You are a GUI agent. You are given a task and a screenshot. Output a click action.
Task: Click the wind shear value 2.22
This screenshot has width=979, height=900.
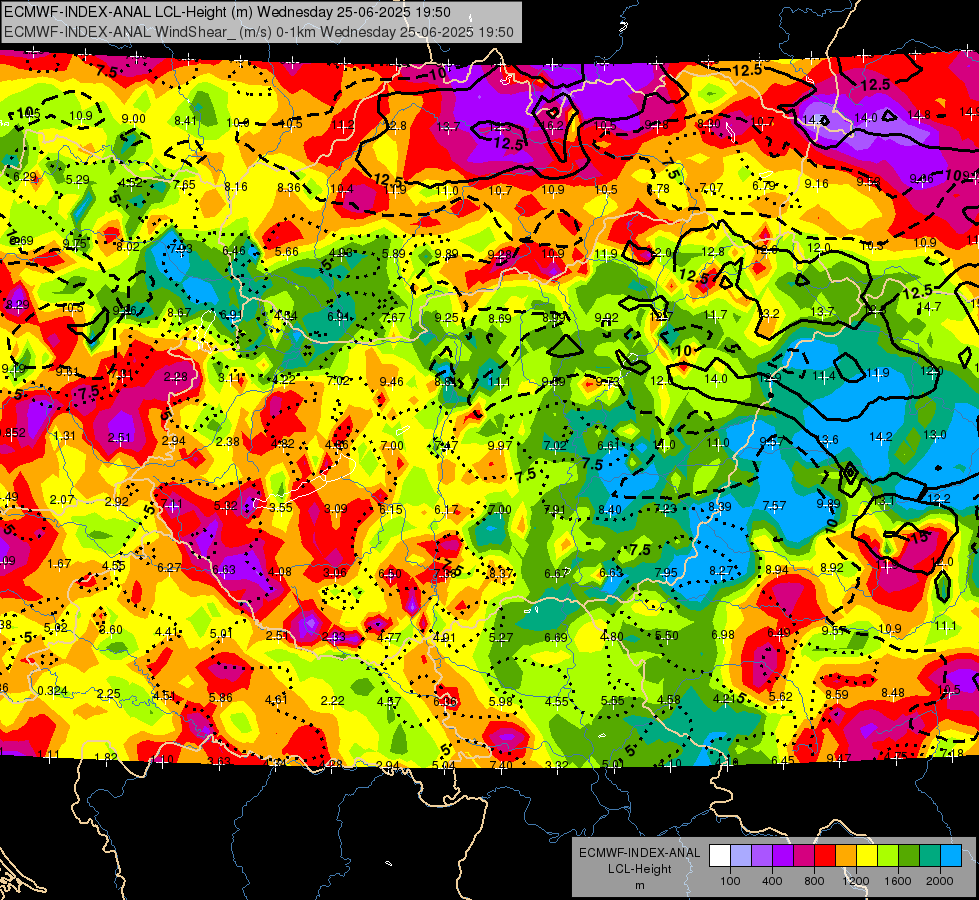(332, 701)
